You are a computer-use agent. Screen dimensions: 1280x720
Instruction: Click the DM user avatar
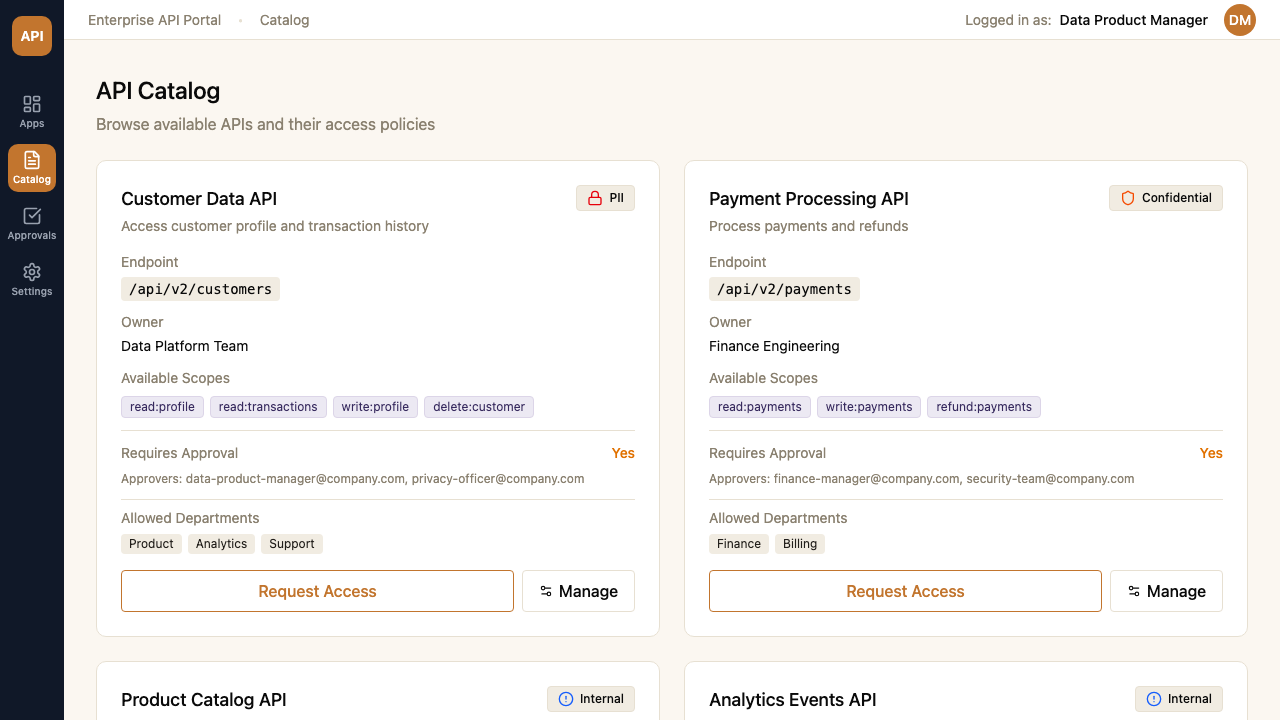pos(1240,20)
